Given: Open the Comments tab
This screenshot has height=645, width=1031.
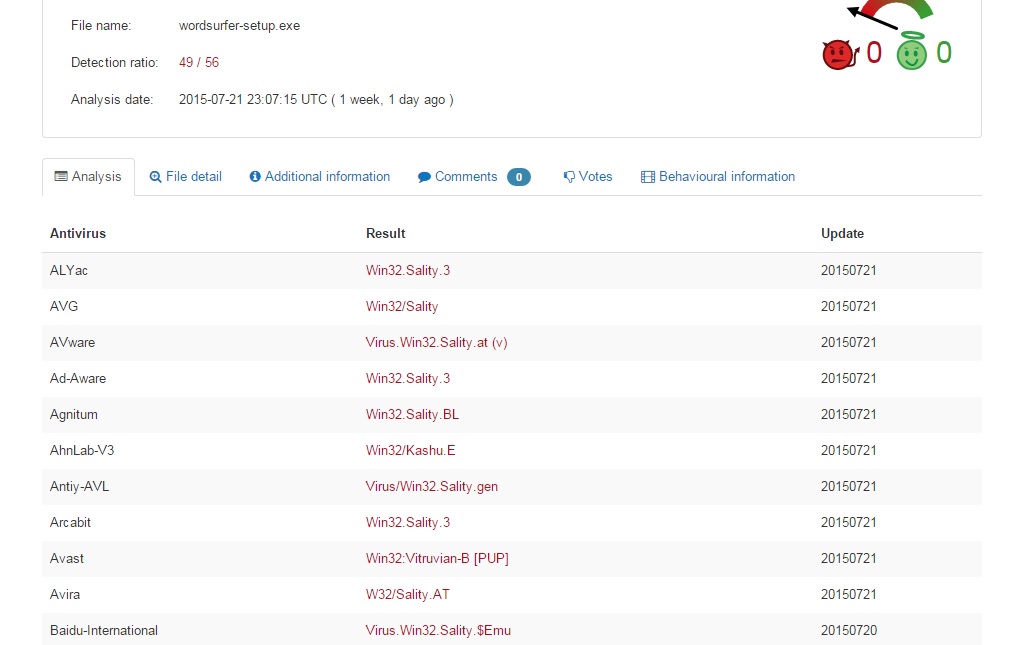Looking at the screenshot, I should pyautogui.click(x=474, y=176).
